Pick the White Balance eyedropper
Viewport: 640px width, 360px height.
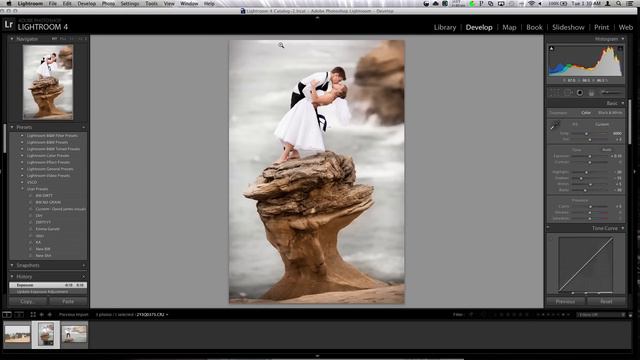coord(555,125)
